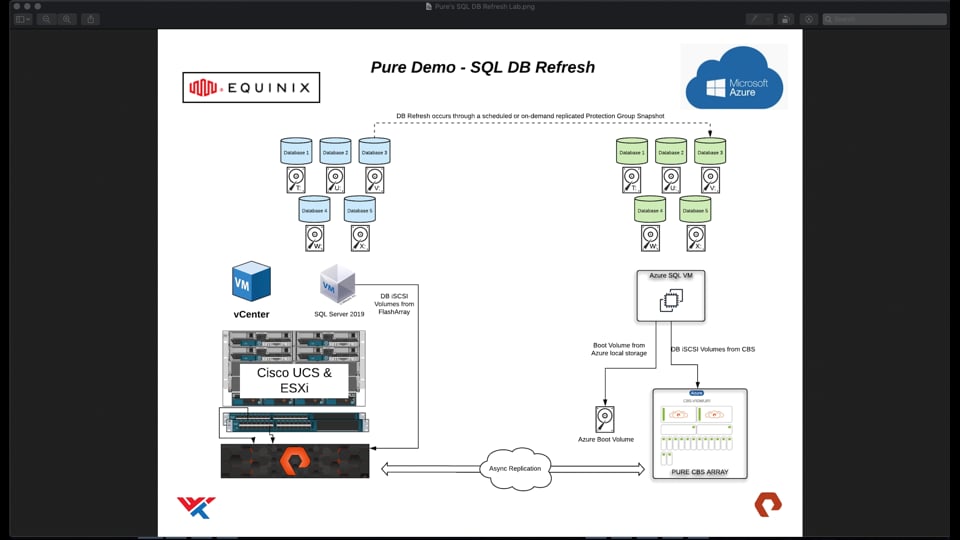The width and height of the screenshot is (960, 540).
Task: Click the green Database 3 cylinder
Action: pos(710,151)
